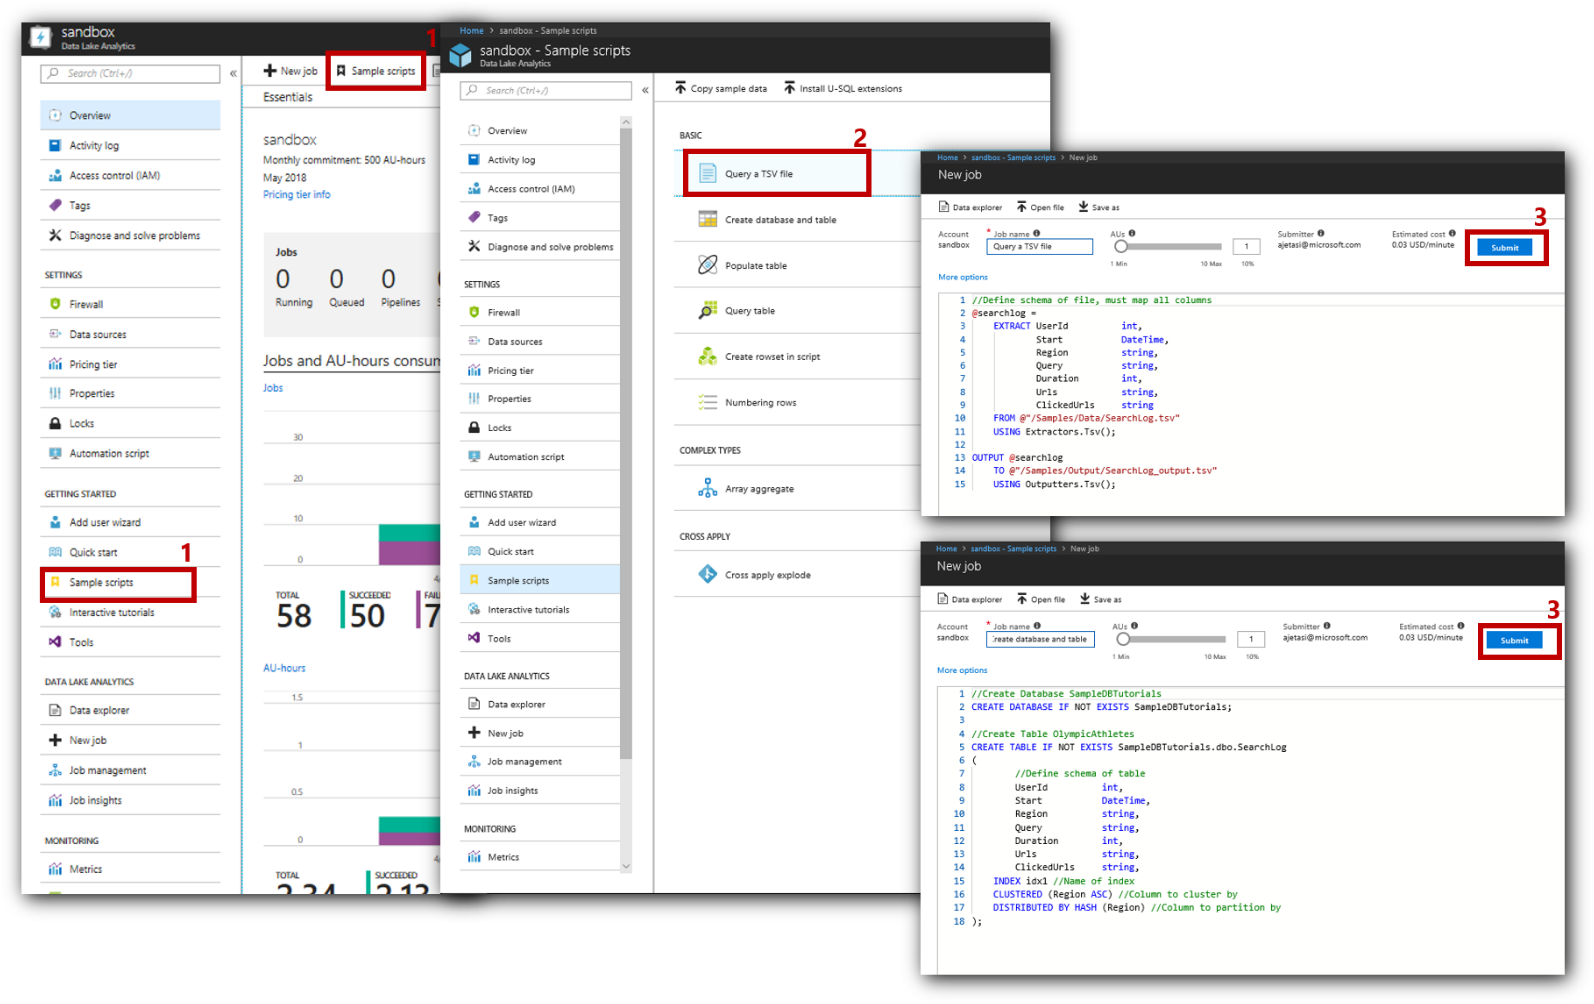This screenshot has height=1004, width=1594.
Task: Click the Jobs link above the chart
Action: point(273,388)
